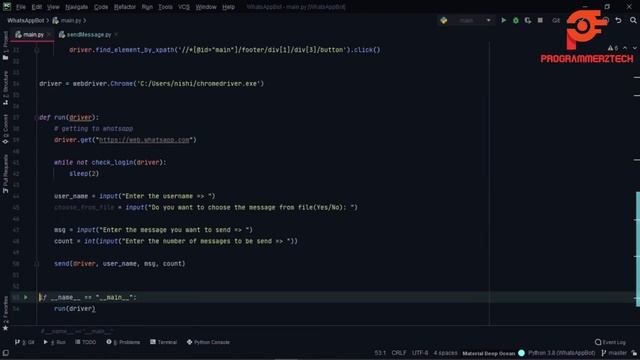Click the lock icon in the status bar
The image size is (640, 360).
click(x=634, y=353)
